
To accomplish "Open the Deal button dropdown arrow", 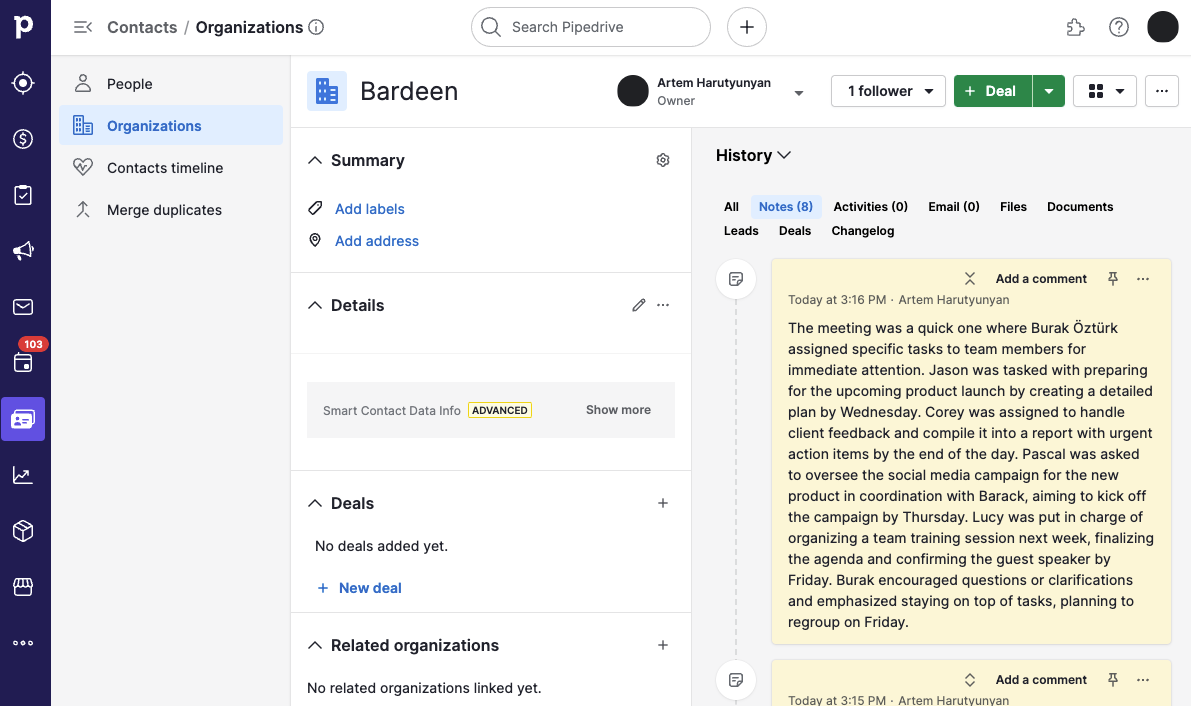I will click(1049, 91).
